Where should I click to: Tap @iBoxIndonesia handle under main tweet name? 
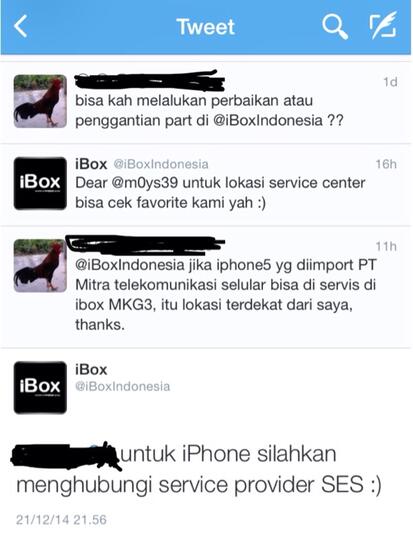point(123,386)
